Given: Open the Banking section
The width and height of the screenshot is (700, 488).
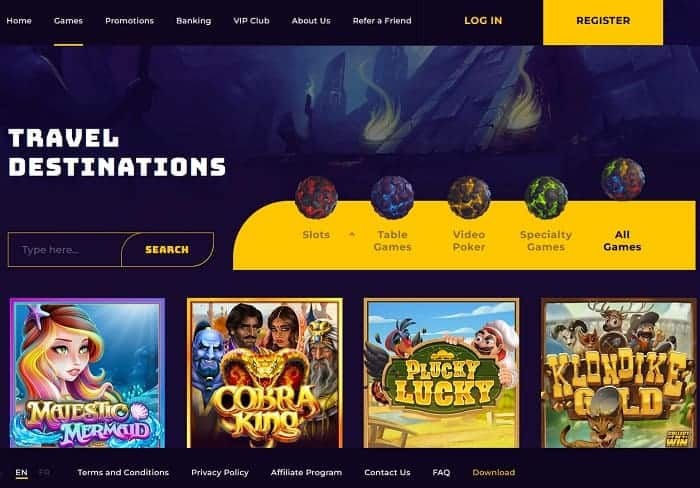Looking at the screenshot, I should tap(193, 21).
